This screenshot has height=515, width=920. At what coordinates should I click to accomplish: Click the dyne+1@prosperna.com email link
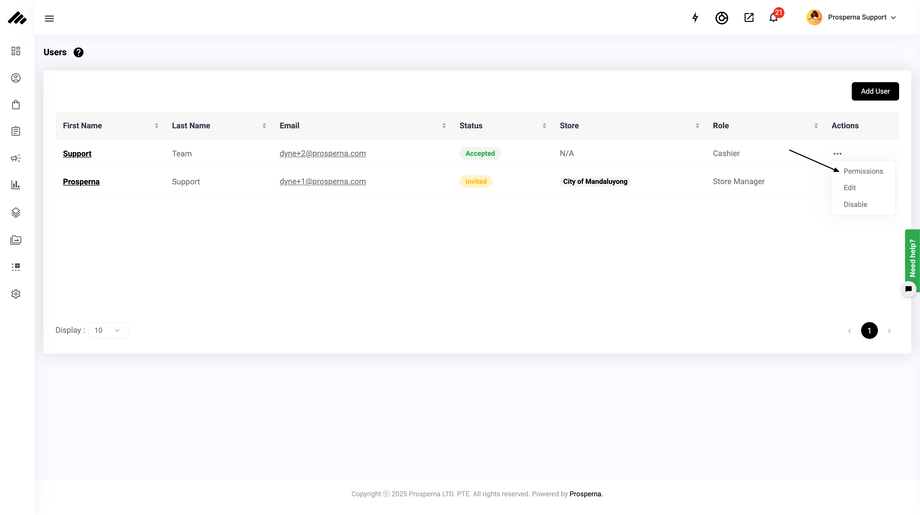coord(323,182)
